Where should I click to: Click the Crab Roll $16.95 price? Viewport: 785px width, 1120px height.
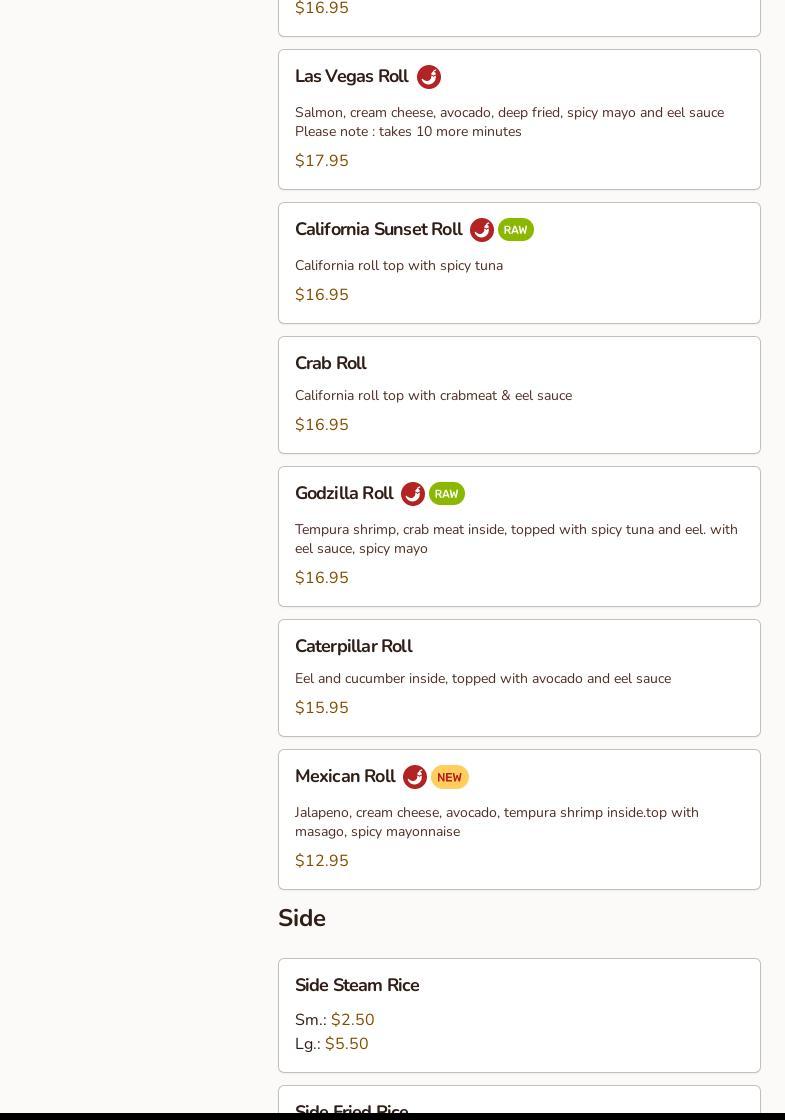click(322, 425)
